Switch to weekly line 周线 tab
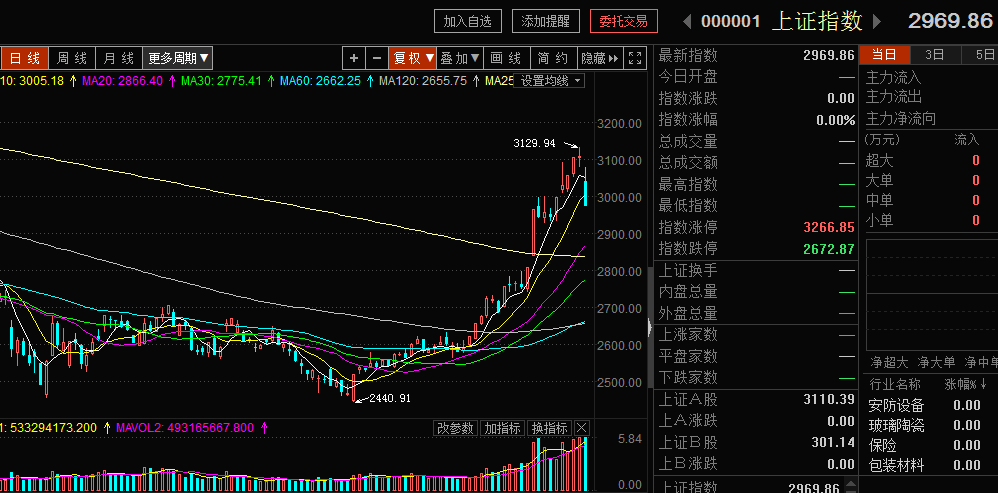This screenshot has height=493, width=998. point(71,59)
